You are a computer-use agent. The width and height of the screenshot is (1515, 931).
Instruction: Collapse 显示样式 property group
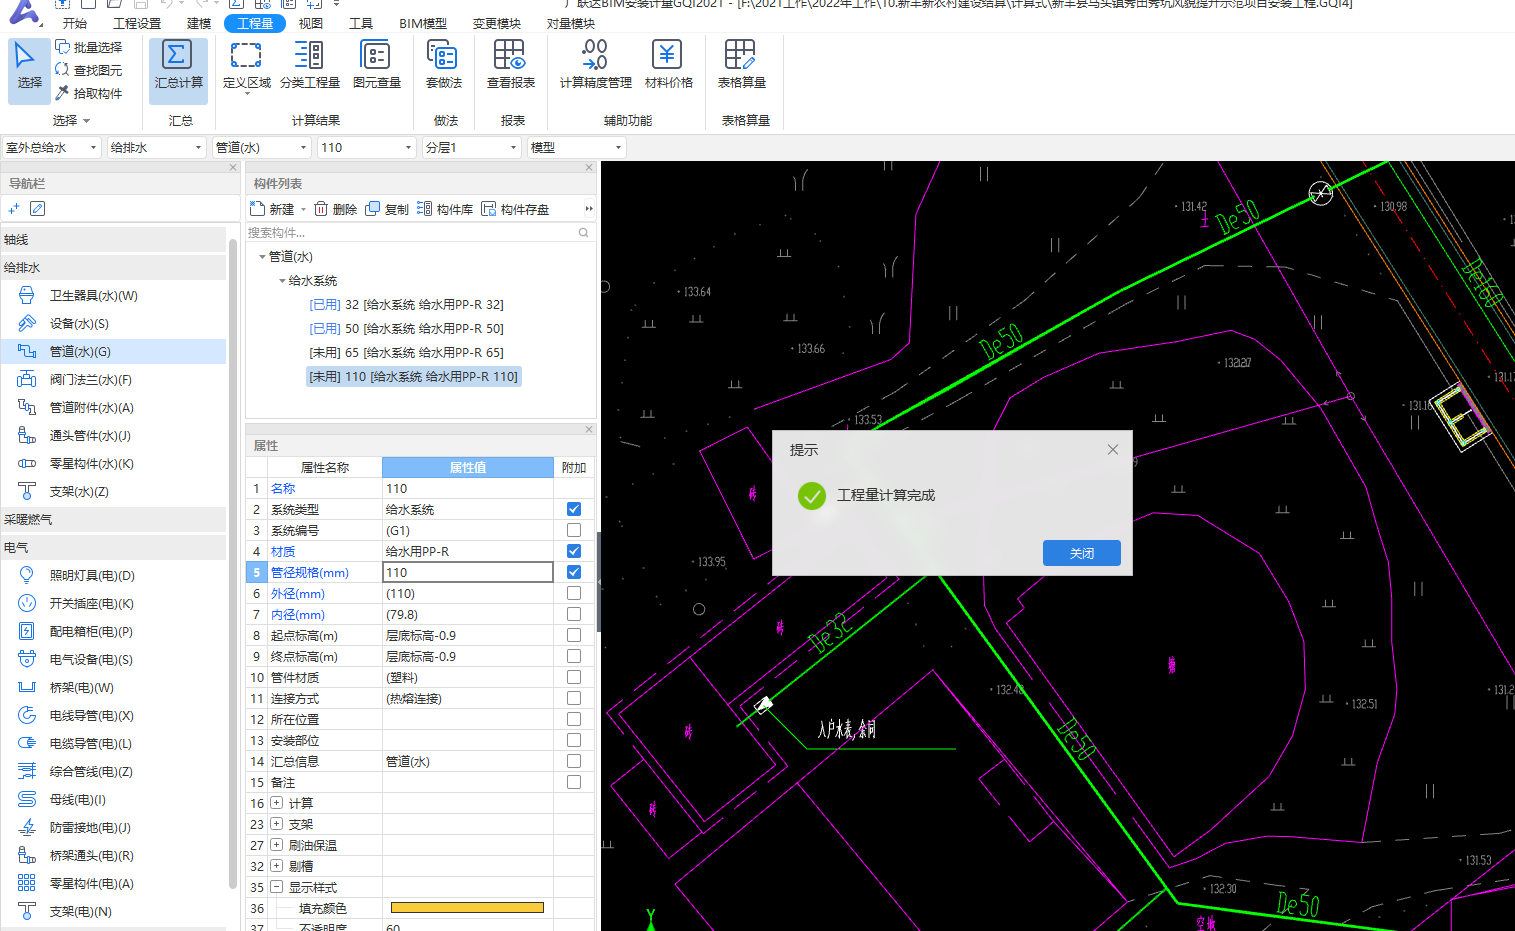277,887
